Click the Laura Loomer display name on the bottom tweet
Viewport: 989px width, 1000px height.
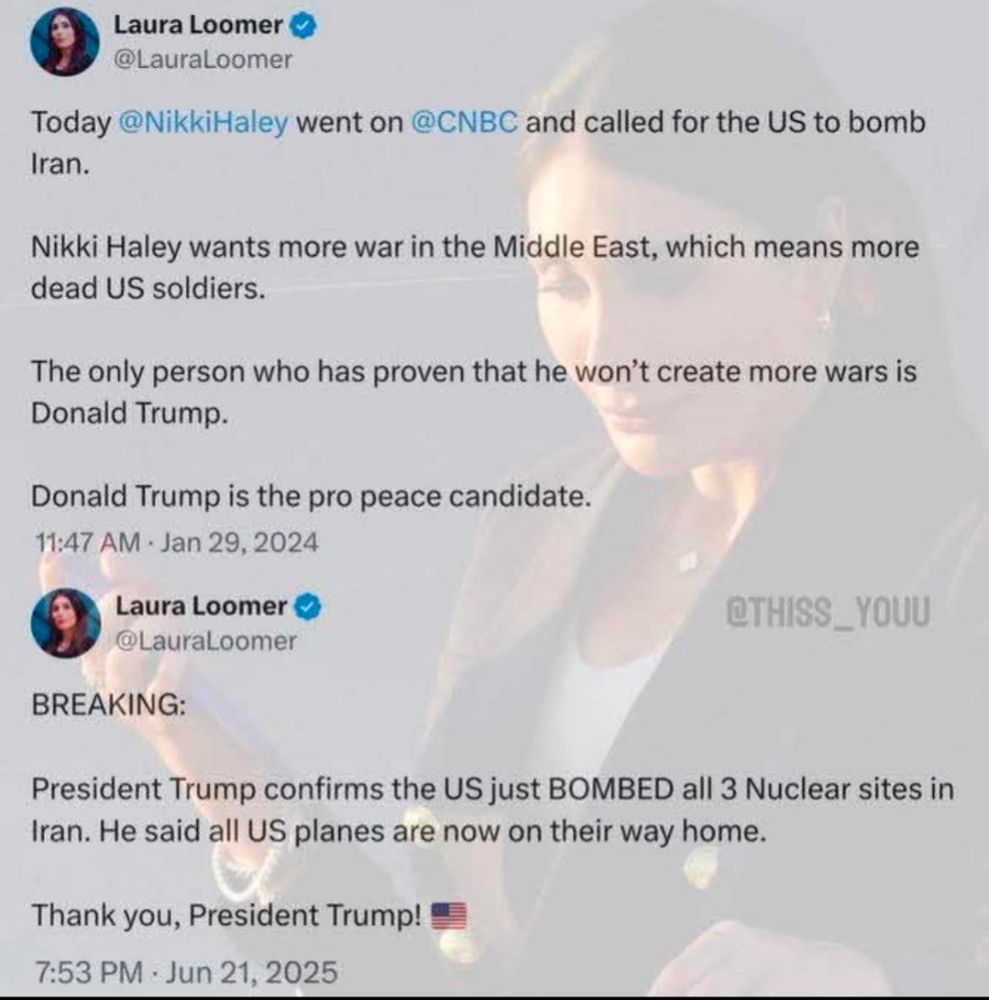click(x=201, y=606)
